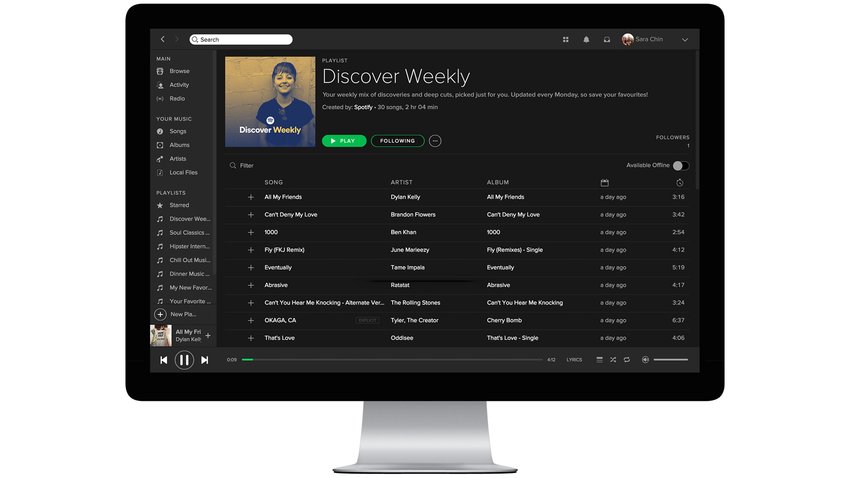Open the apps grid icon
The height and width of the screenshot is (478, 850).
click(x=565, y=40)
